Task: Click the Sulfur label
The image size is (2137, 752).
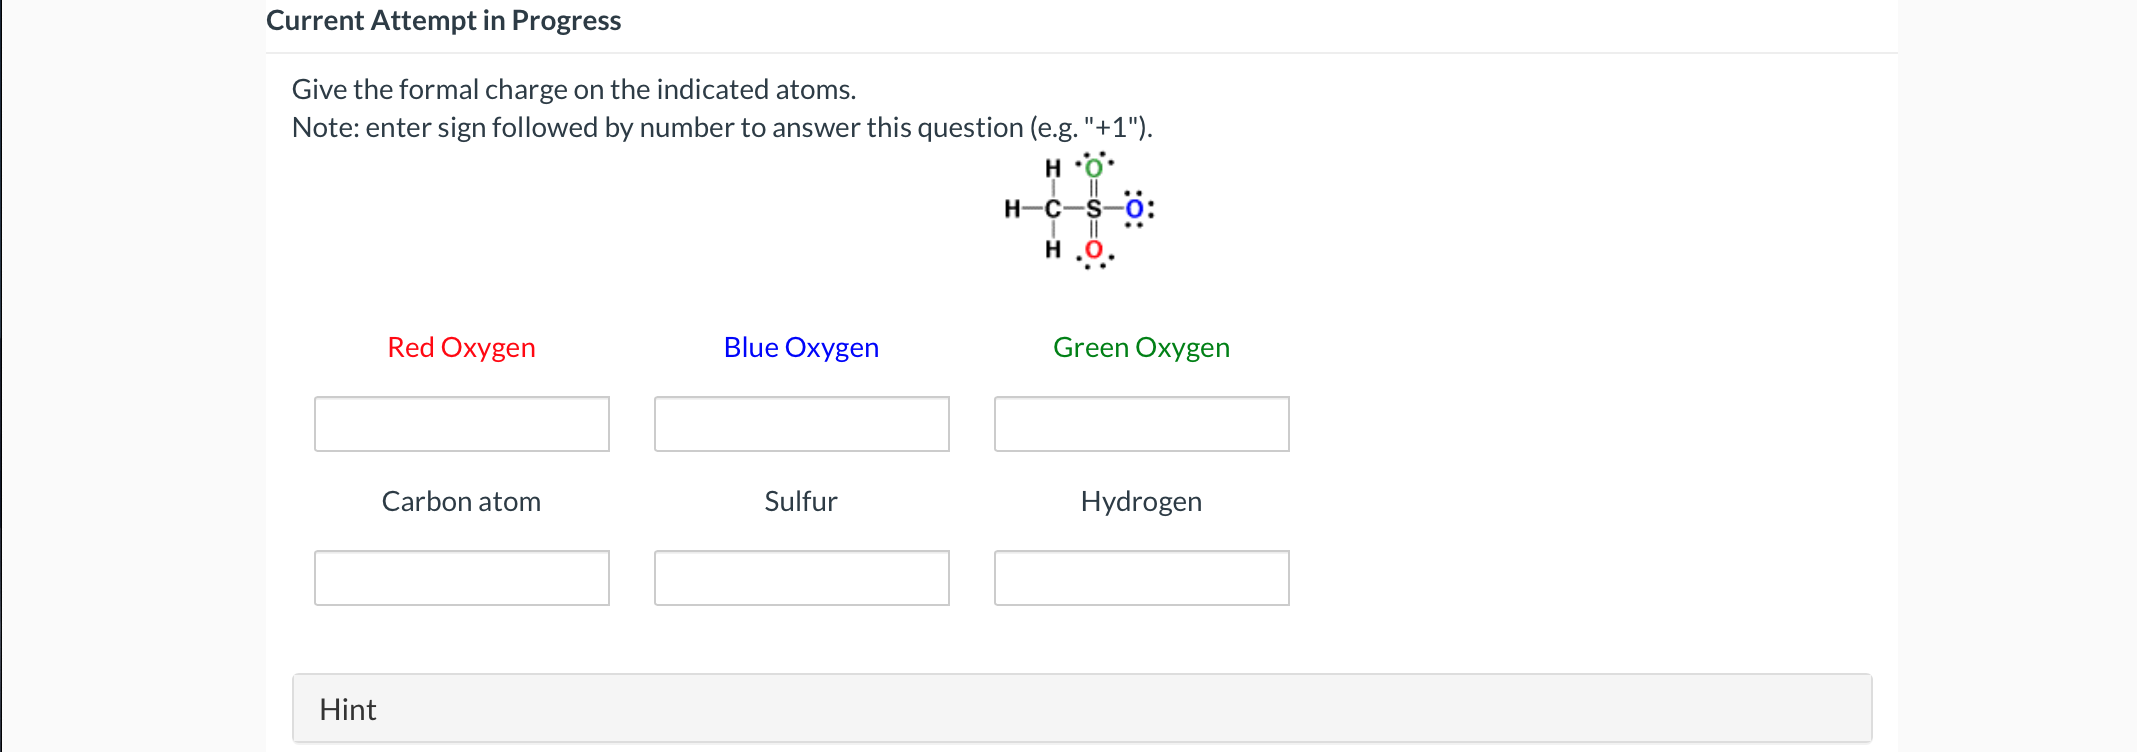Action: tap(801, 501)
